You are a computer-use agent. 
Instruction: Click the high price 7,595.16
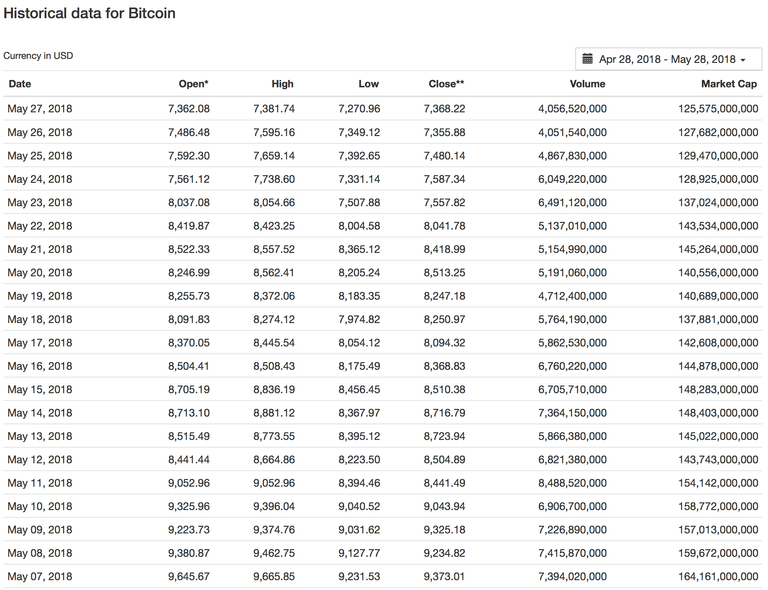click(274, 132)
